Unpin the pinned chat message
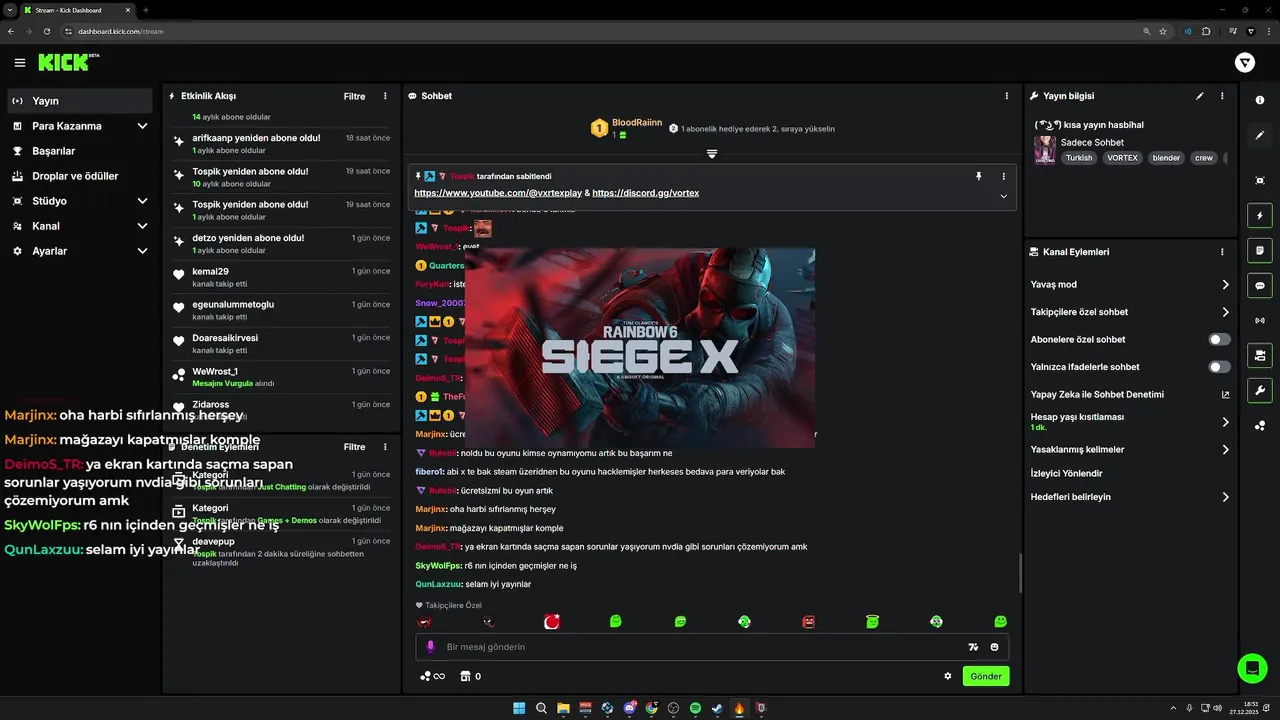The width and height of the screenshot is (1280, 720). tap(979, 176)
